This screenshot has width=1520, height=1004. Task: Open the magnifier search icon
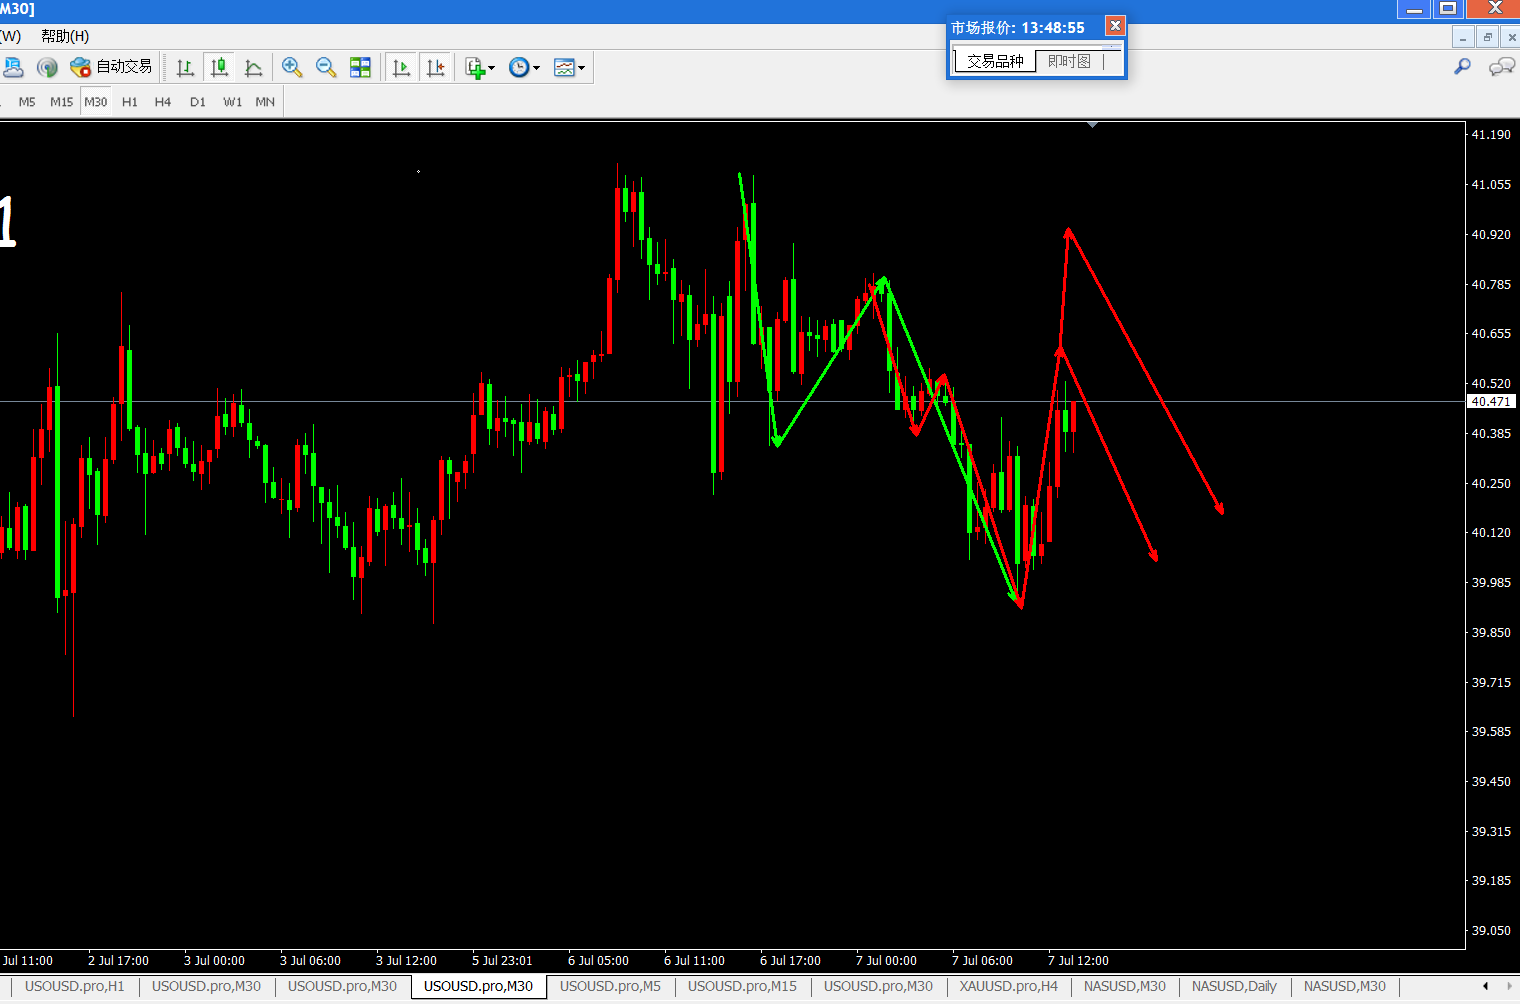point(1462,67)
